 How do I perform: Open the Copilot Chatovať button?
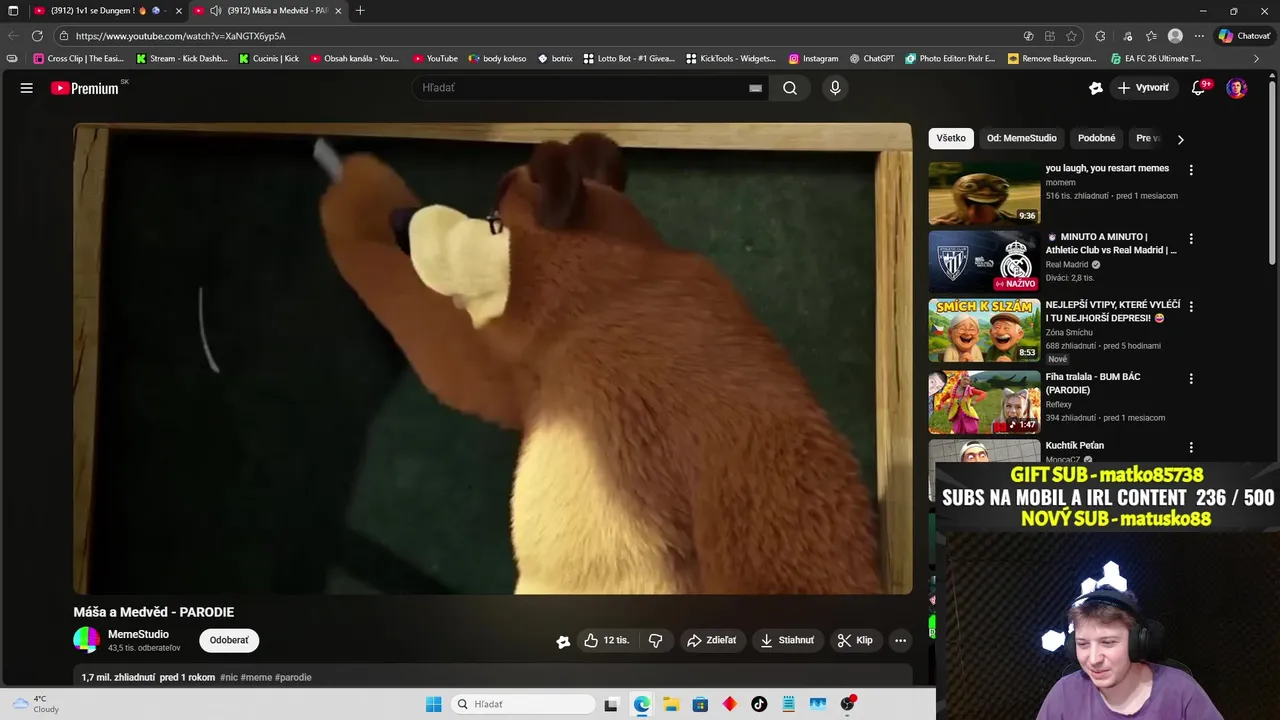coord(1244,36)
